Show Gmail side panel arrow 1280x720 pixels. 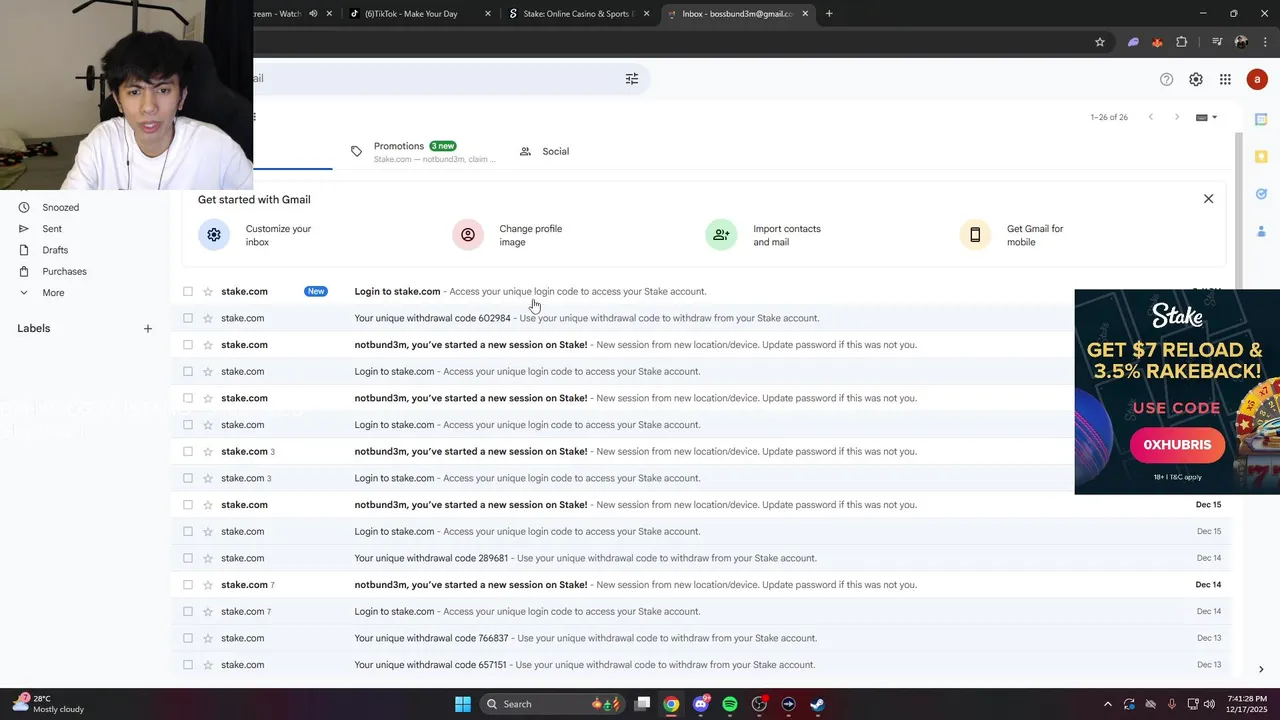tap(1261, 669)
